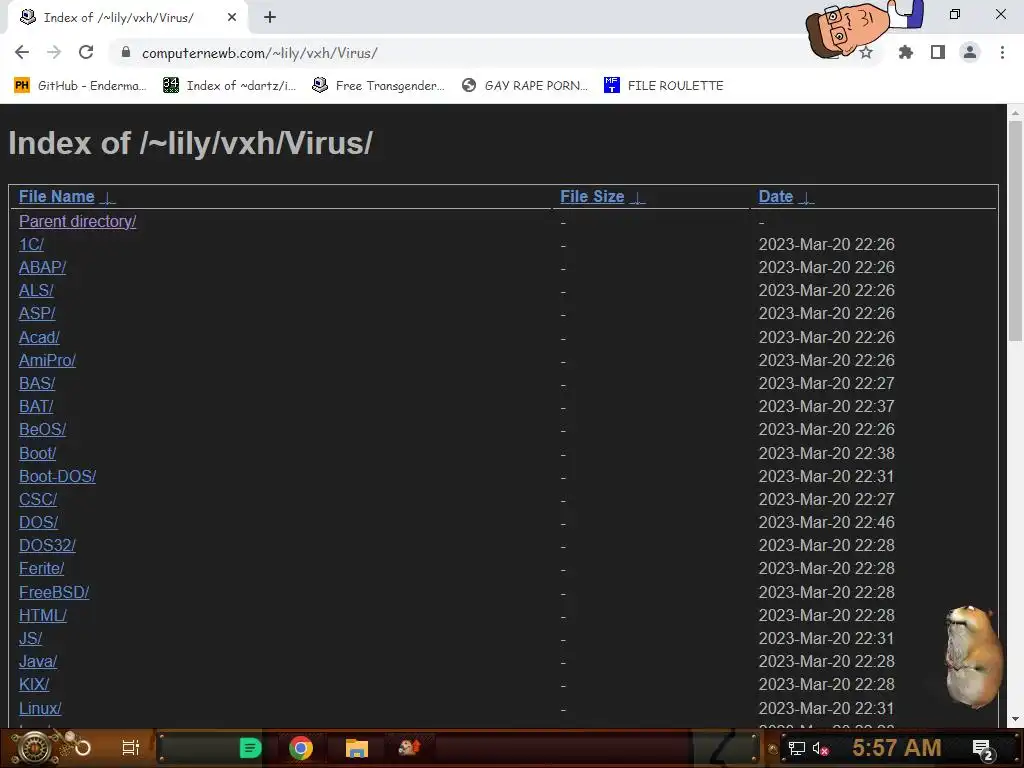Reload the page with the refresh icon
1024x768 pixels.
click(x=86, y=53)
